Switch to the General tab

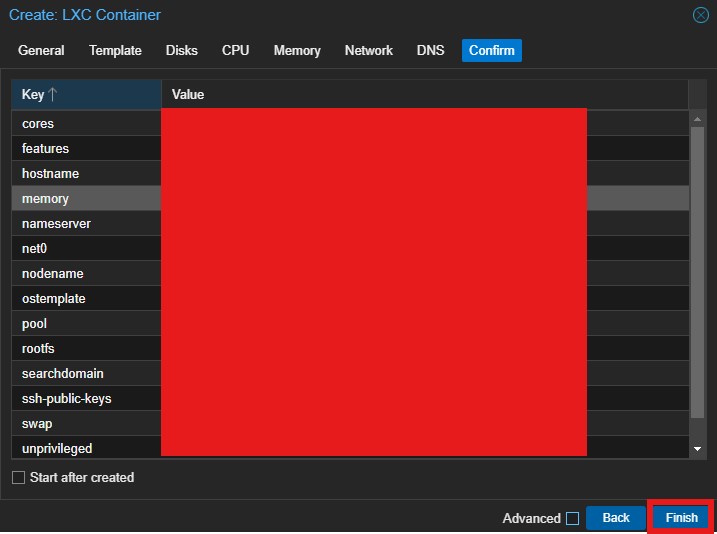tap(41, 50)
